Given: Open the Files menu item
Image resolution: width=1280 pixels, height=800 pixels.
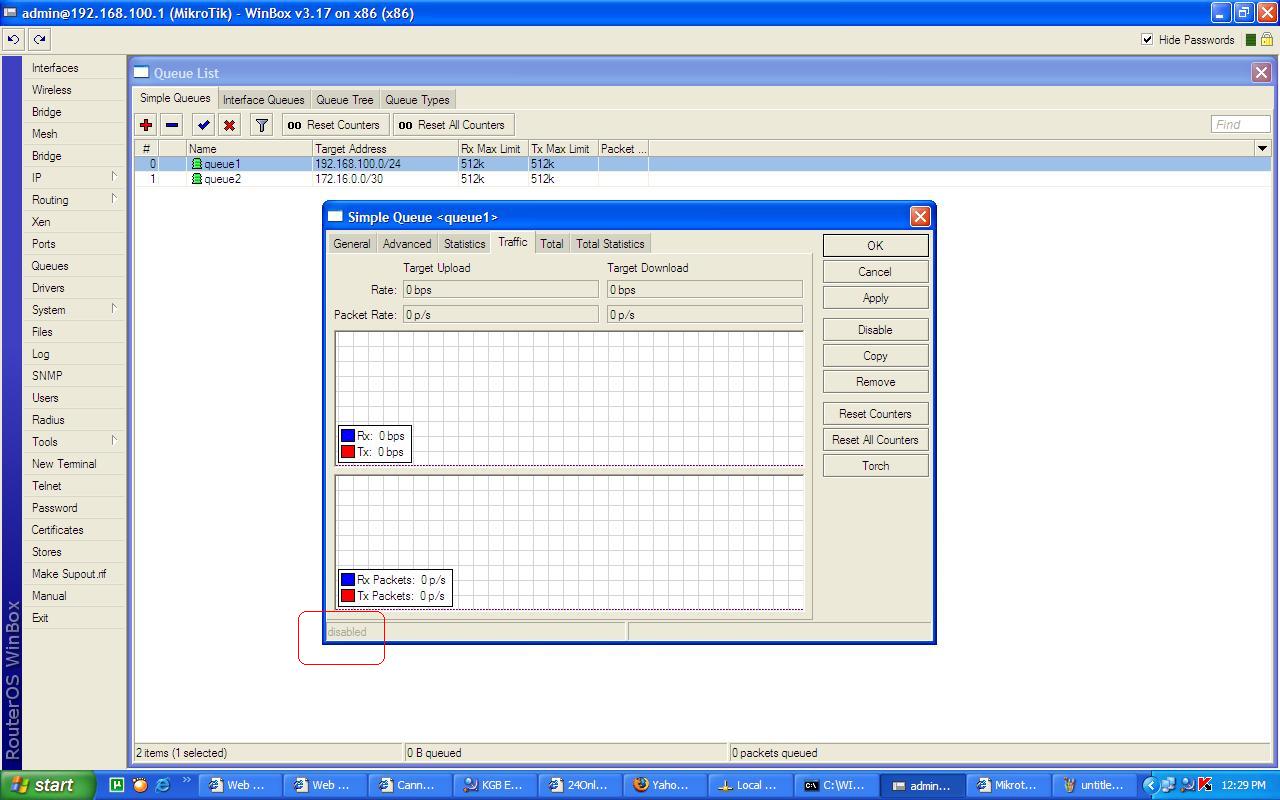Looking at the screenshot, I should point(42,332).
